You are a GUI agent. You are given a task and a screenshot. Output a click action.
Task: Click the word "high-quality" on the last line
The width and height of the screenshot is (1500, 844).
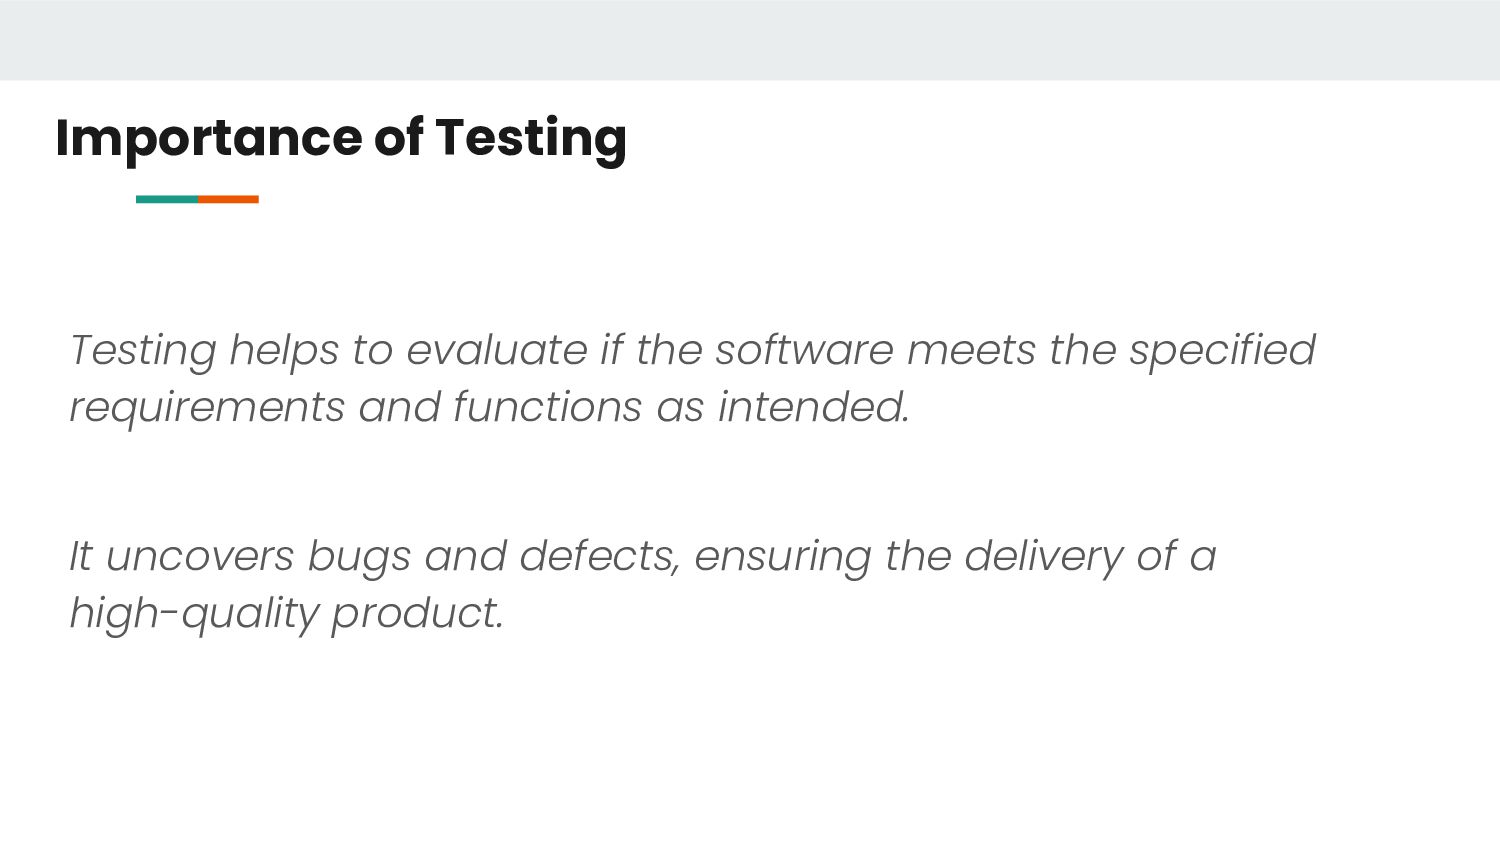pos(193,613)
